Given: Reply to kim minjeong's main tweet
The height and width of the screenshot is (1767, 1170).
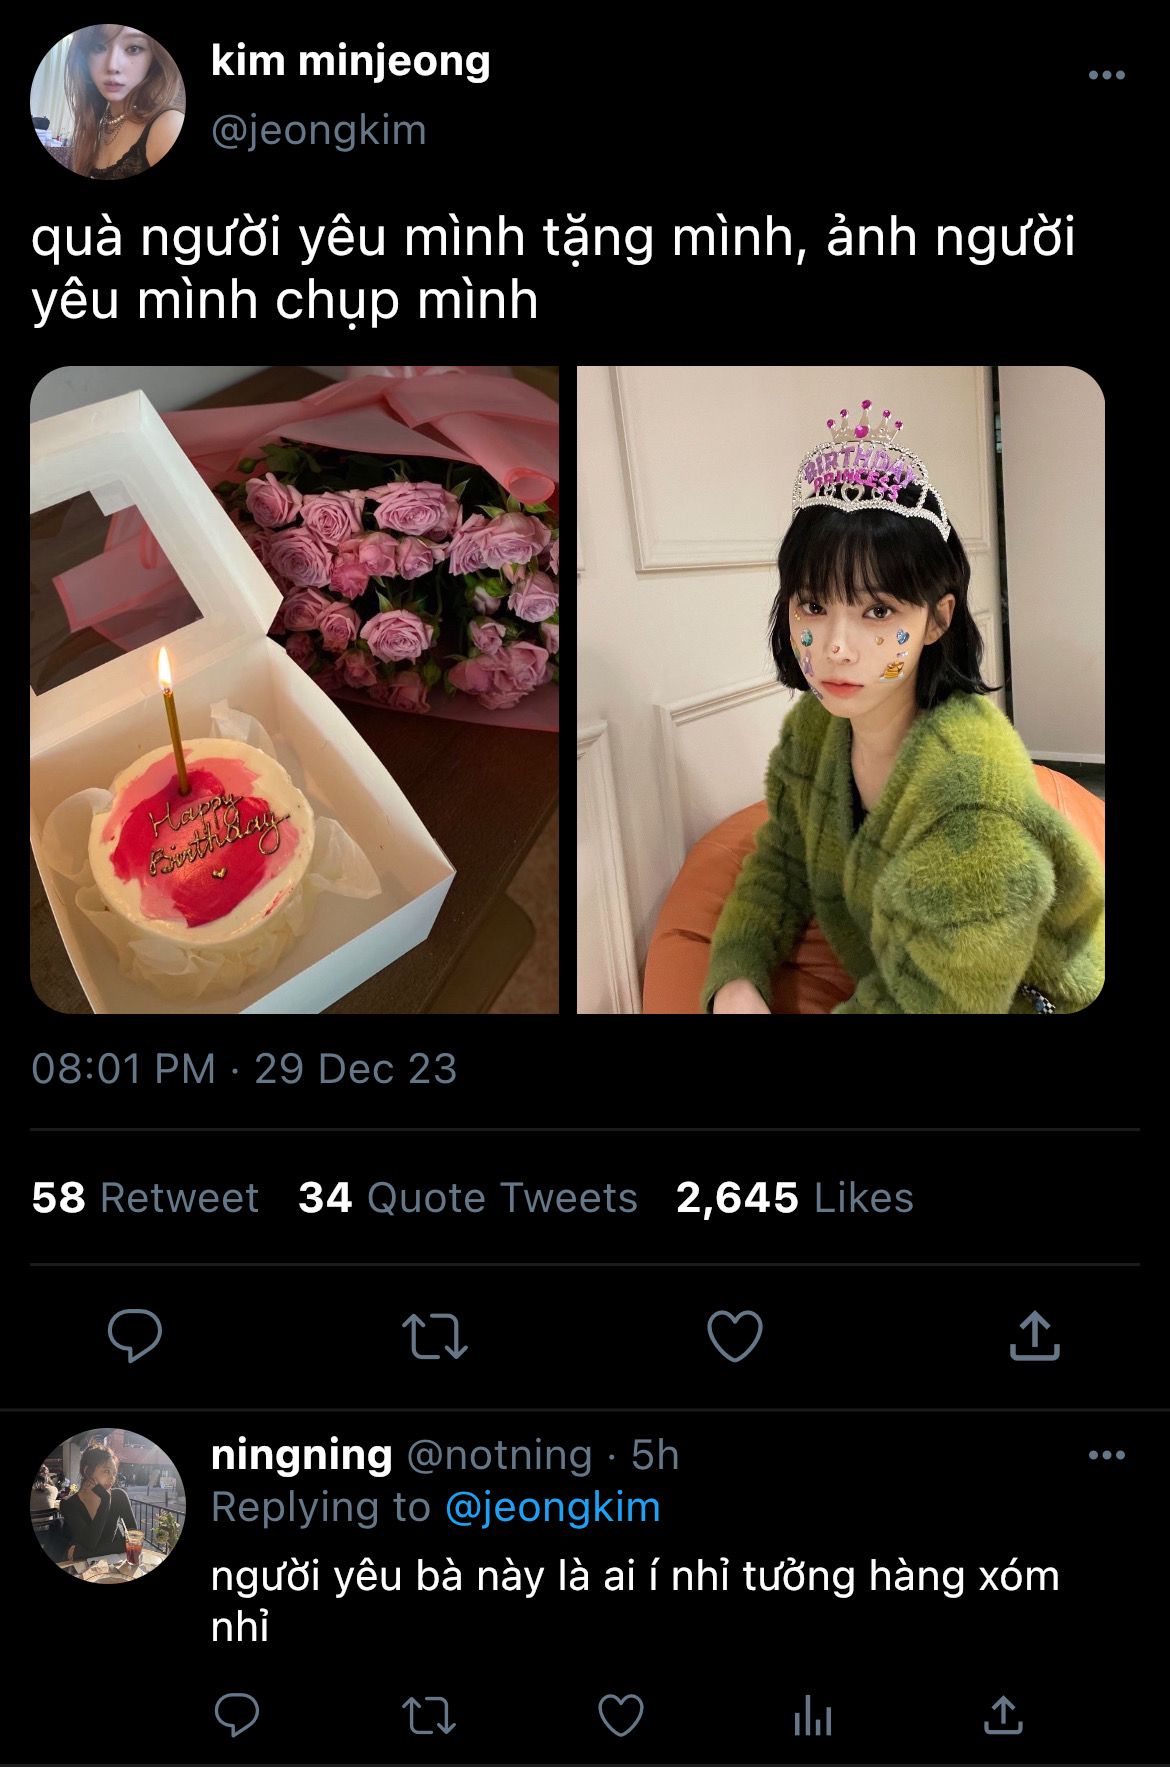Looking at the screenshot, I should [x=135, y=1335].
